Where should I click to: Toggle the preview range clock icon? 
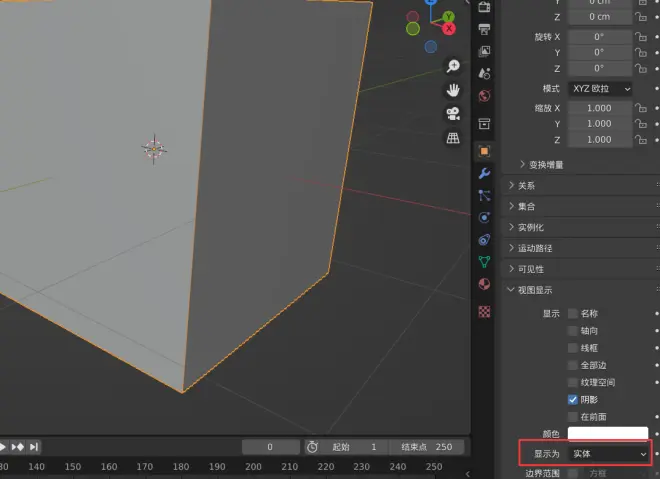click(312, 447)
